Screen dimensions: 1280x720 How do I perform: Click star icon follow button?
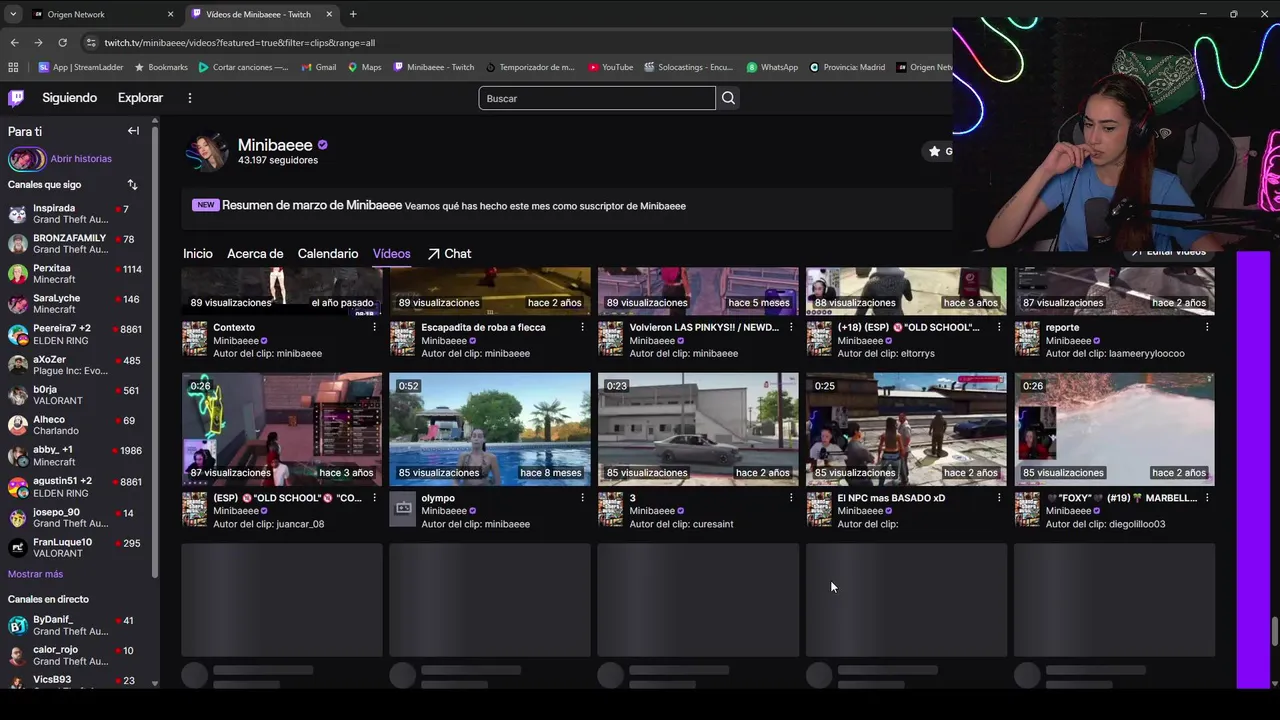(x=934, y=151)
